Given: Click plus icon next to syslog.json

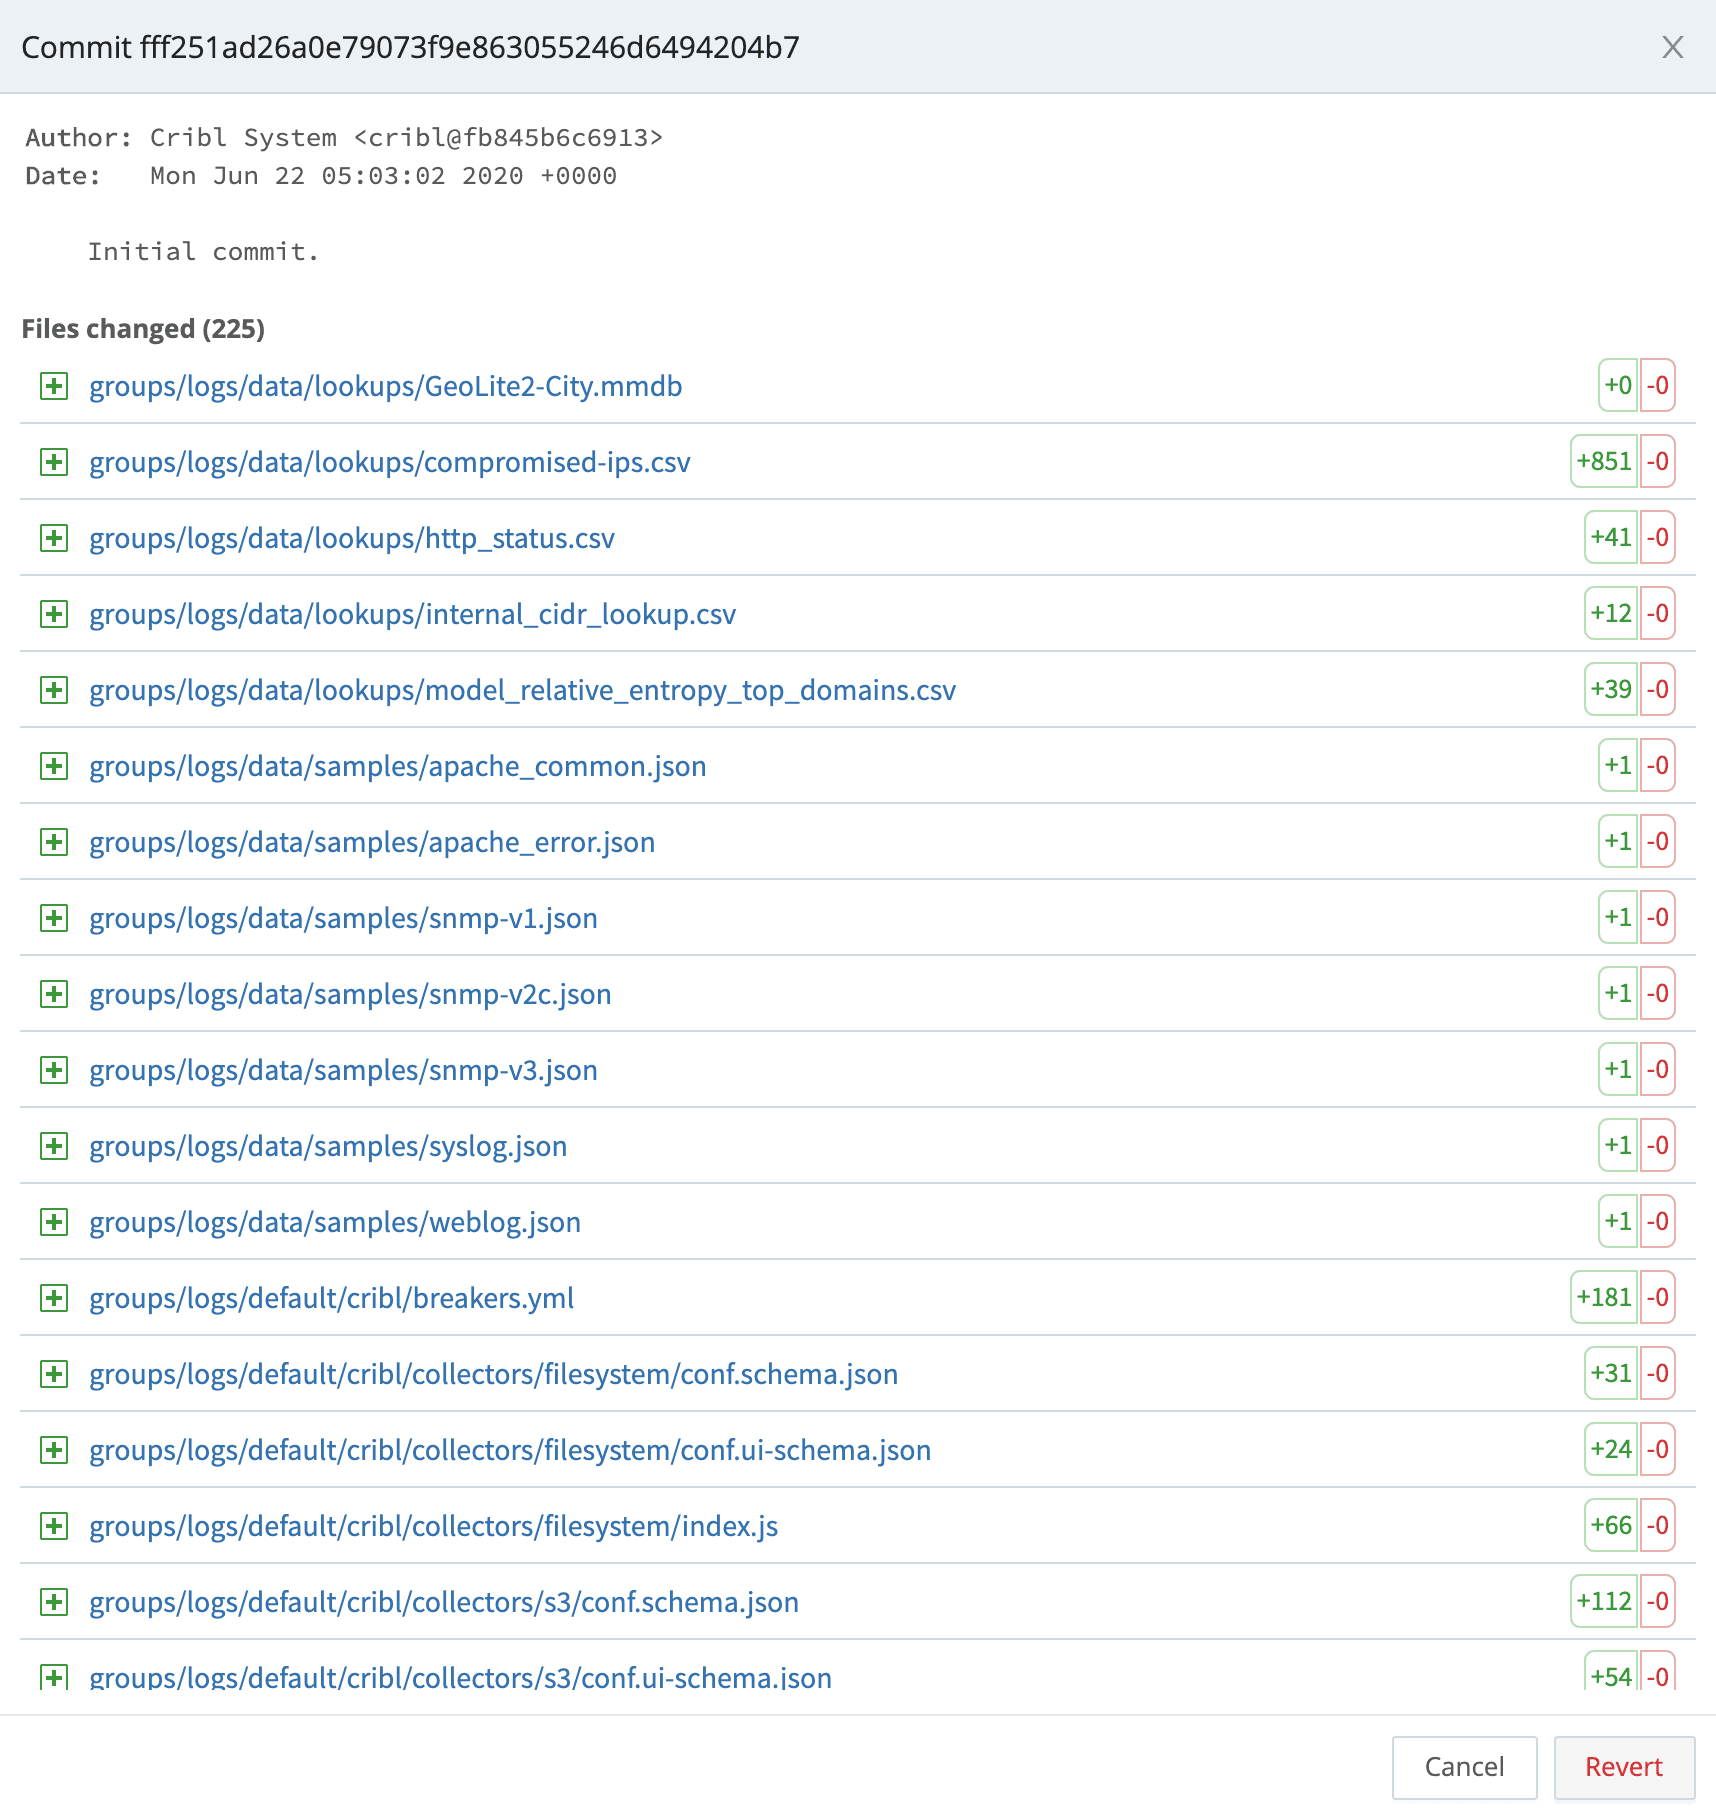Looking at the screenshot, I should click(54, 1146).
